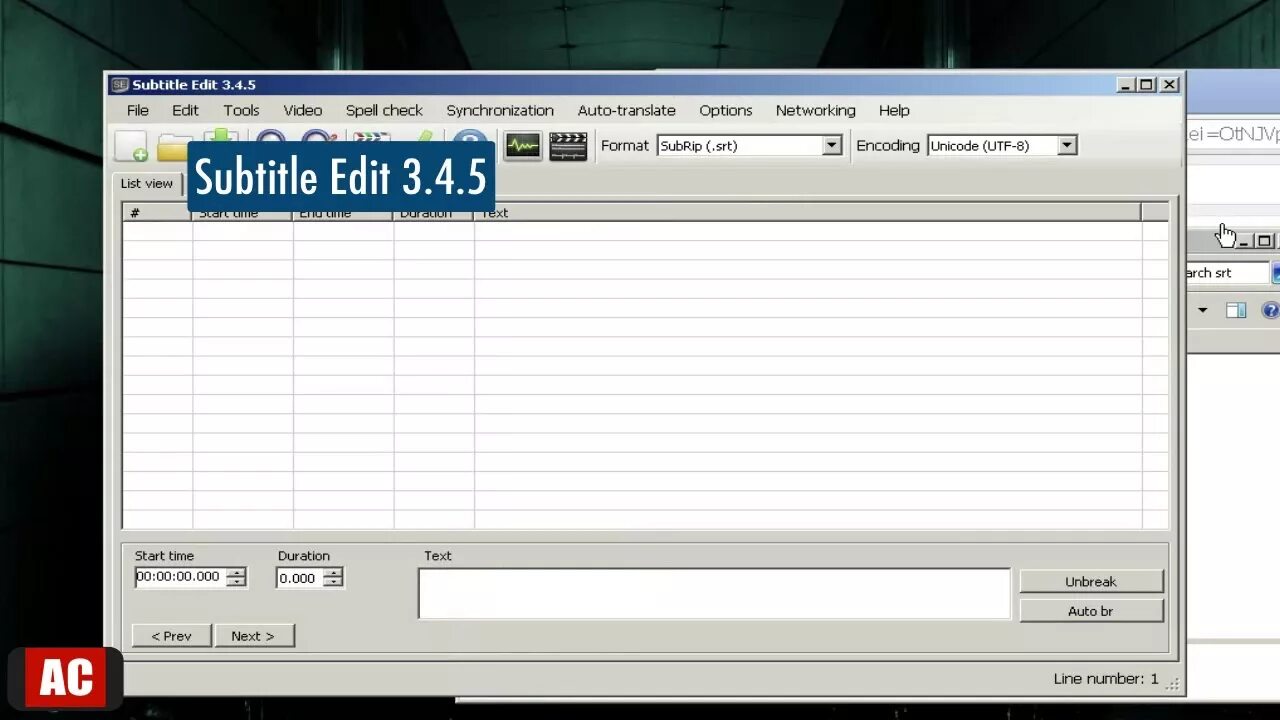Click the Open file folder icon
Viewport: 1280px width, 720px height.
(x=172, y=147)
